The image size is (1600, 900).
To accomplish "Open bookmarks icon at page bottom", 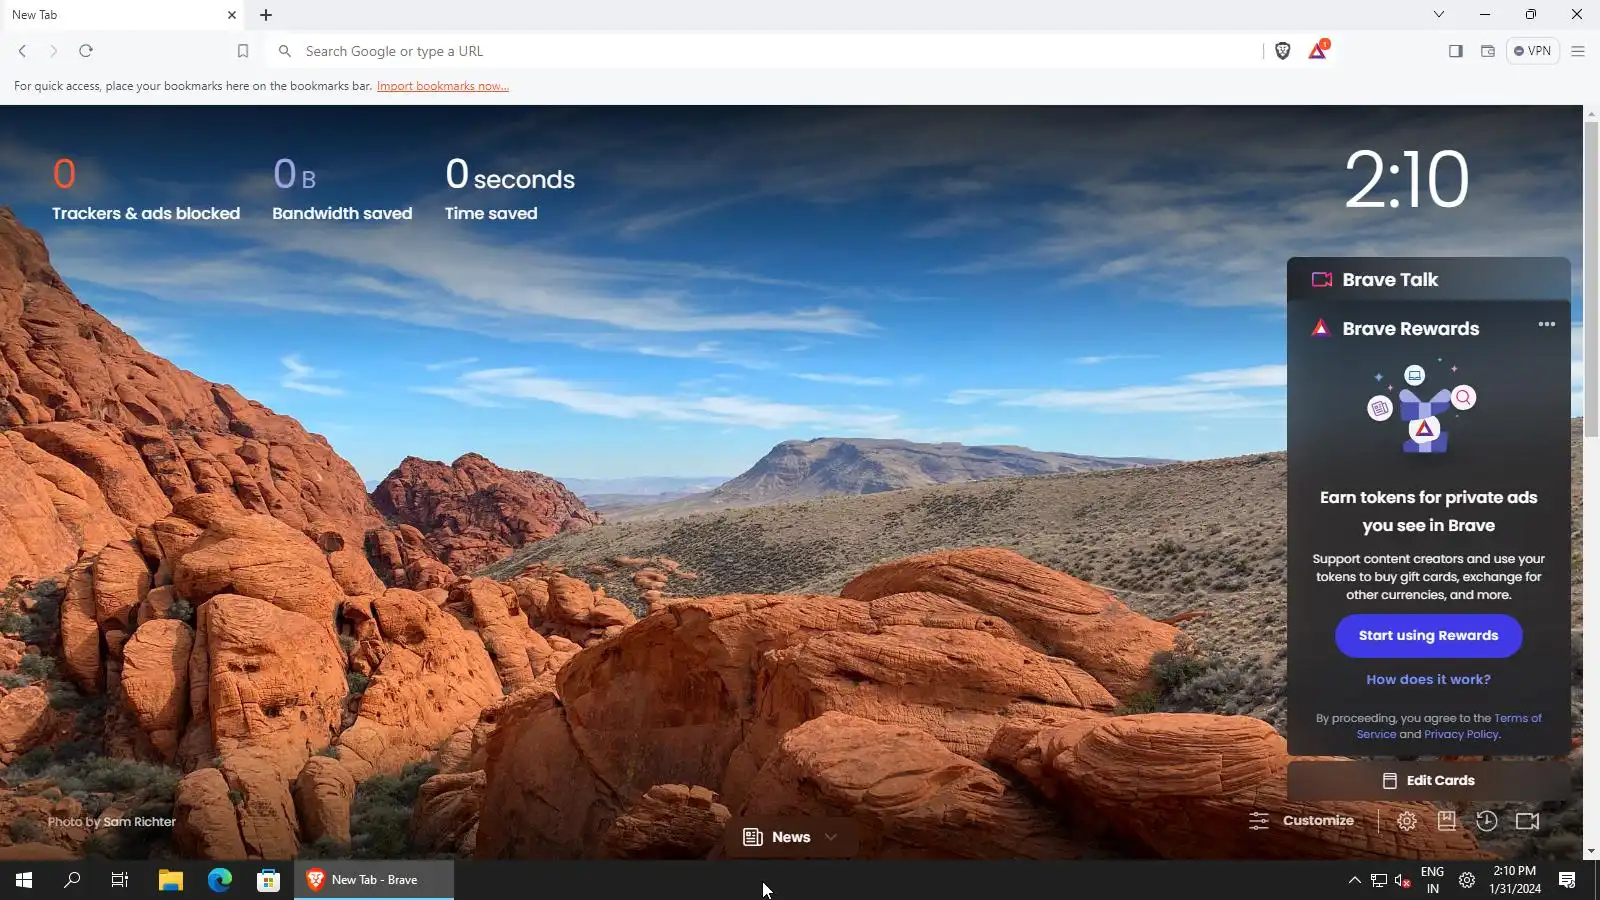I will click(x=1446, y=821).
